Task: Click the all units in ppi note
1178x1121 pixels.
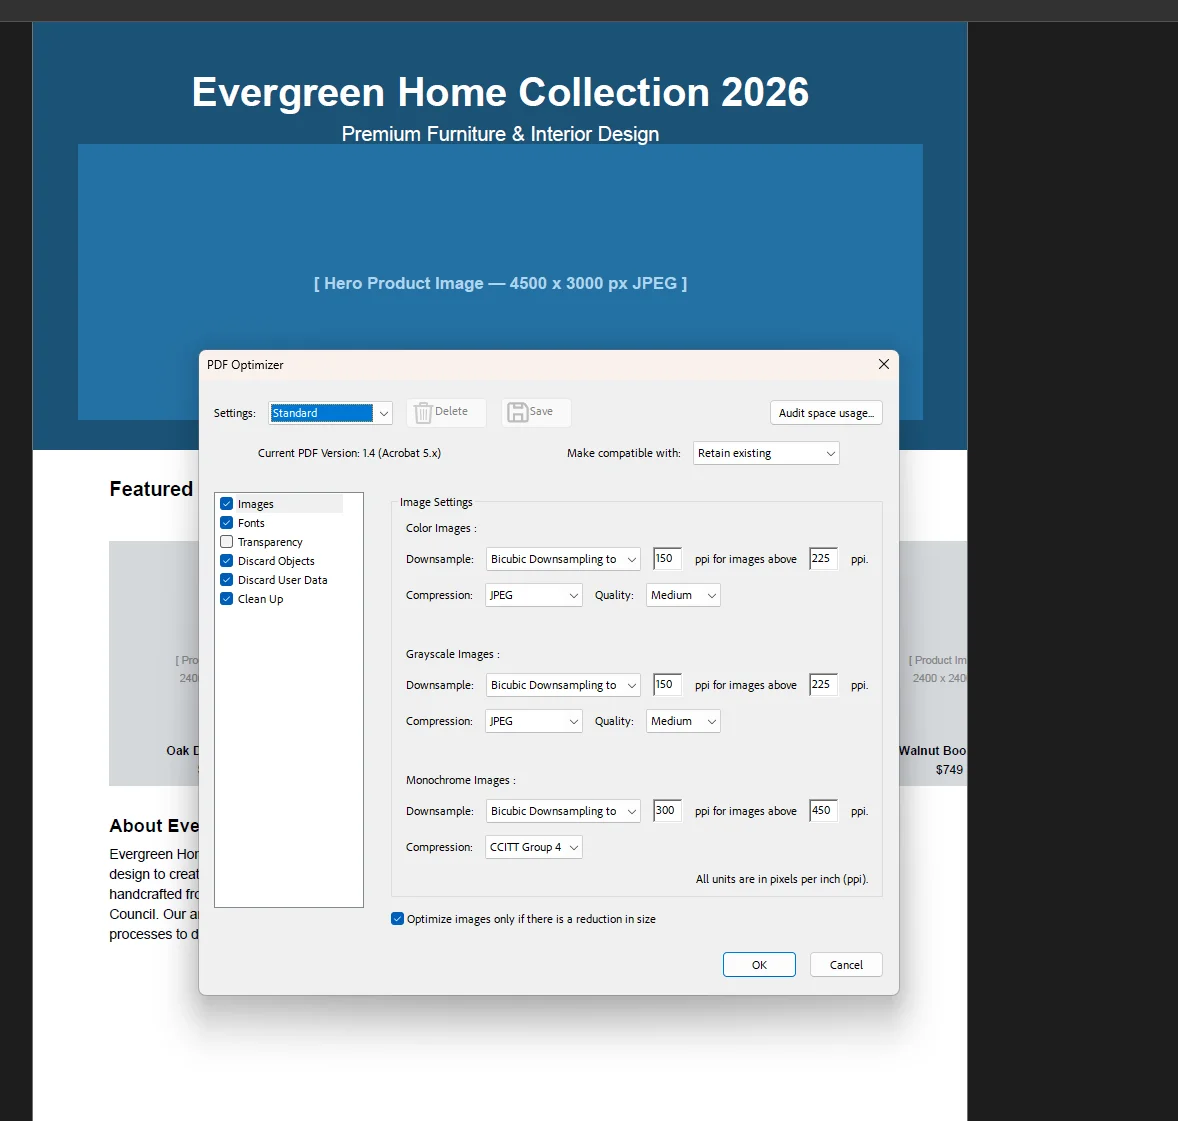Action: (781, 879)
